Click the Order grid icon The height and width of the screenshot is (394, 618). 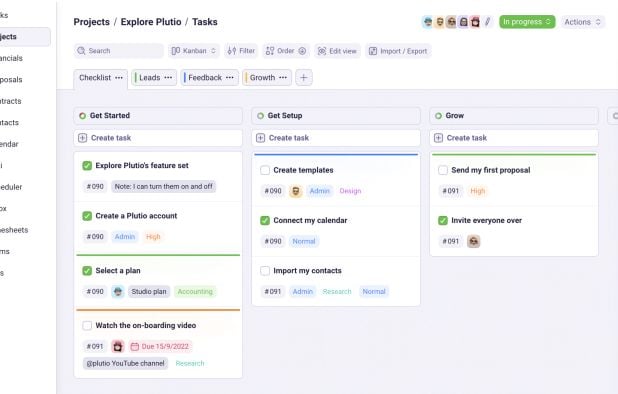click(x=270, y=51)
